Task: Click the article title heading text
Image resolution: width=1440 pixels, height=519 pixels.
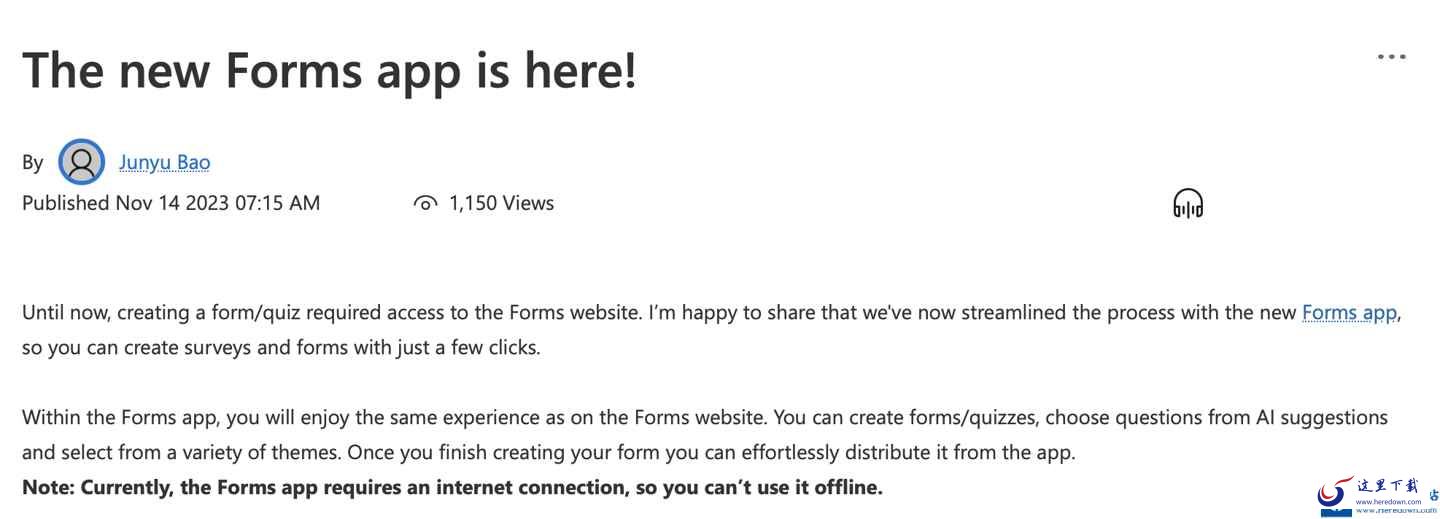Action: click(329, 70)
